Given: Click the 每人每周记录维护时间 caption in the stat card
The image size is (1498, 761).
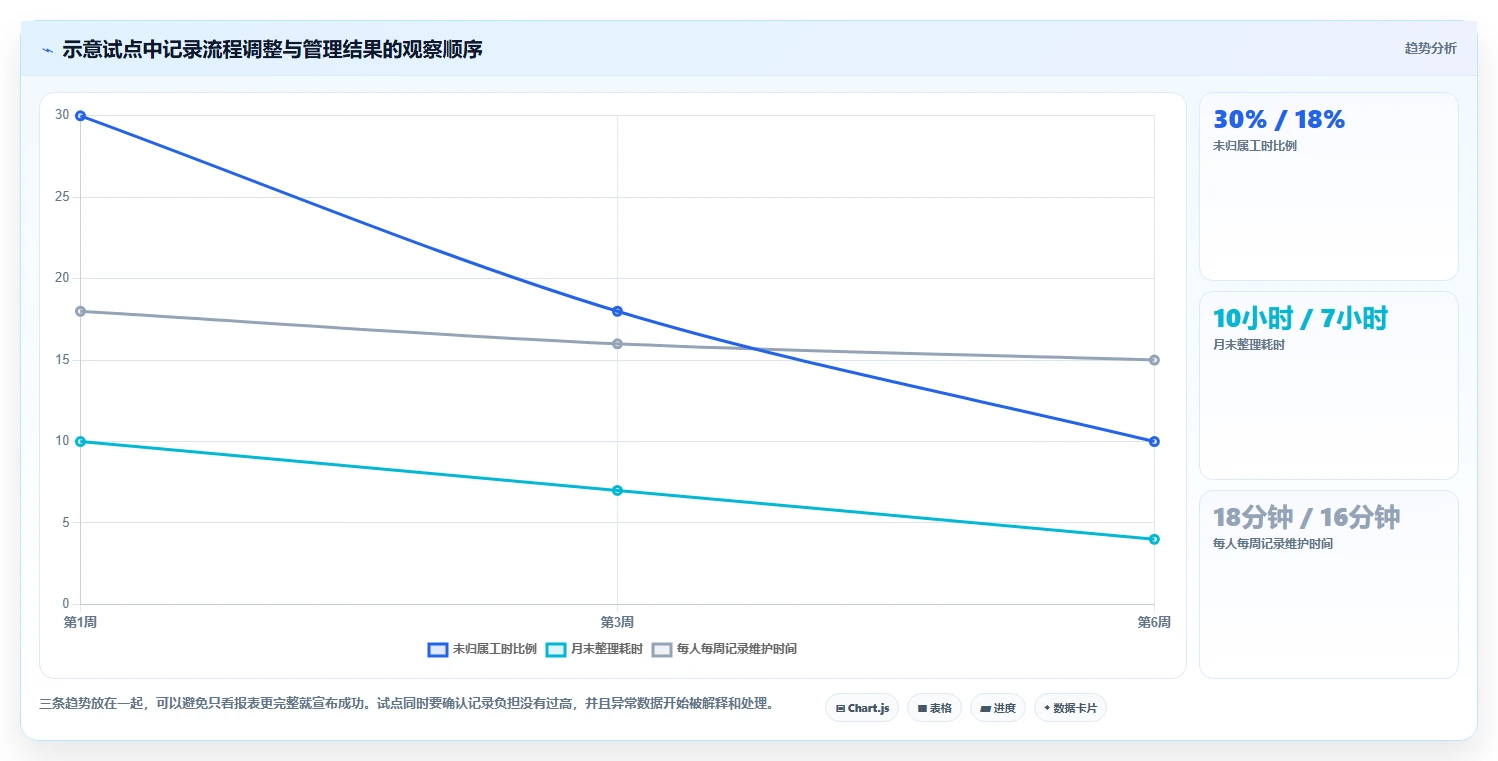Looking at the screenshot, I should coord(1273,544).
